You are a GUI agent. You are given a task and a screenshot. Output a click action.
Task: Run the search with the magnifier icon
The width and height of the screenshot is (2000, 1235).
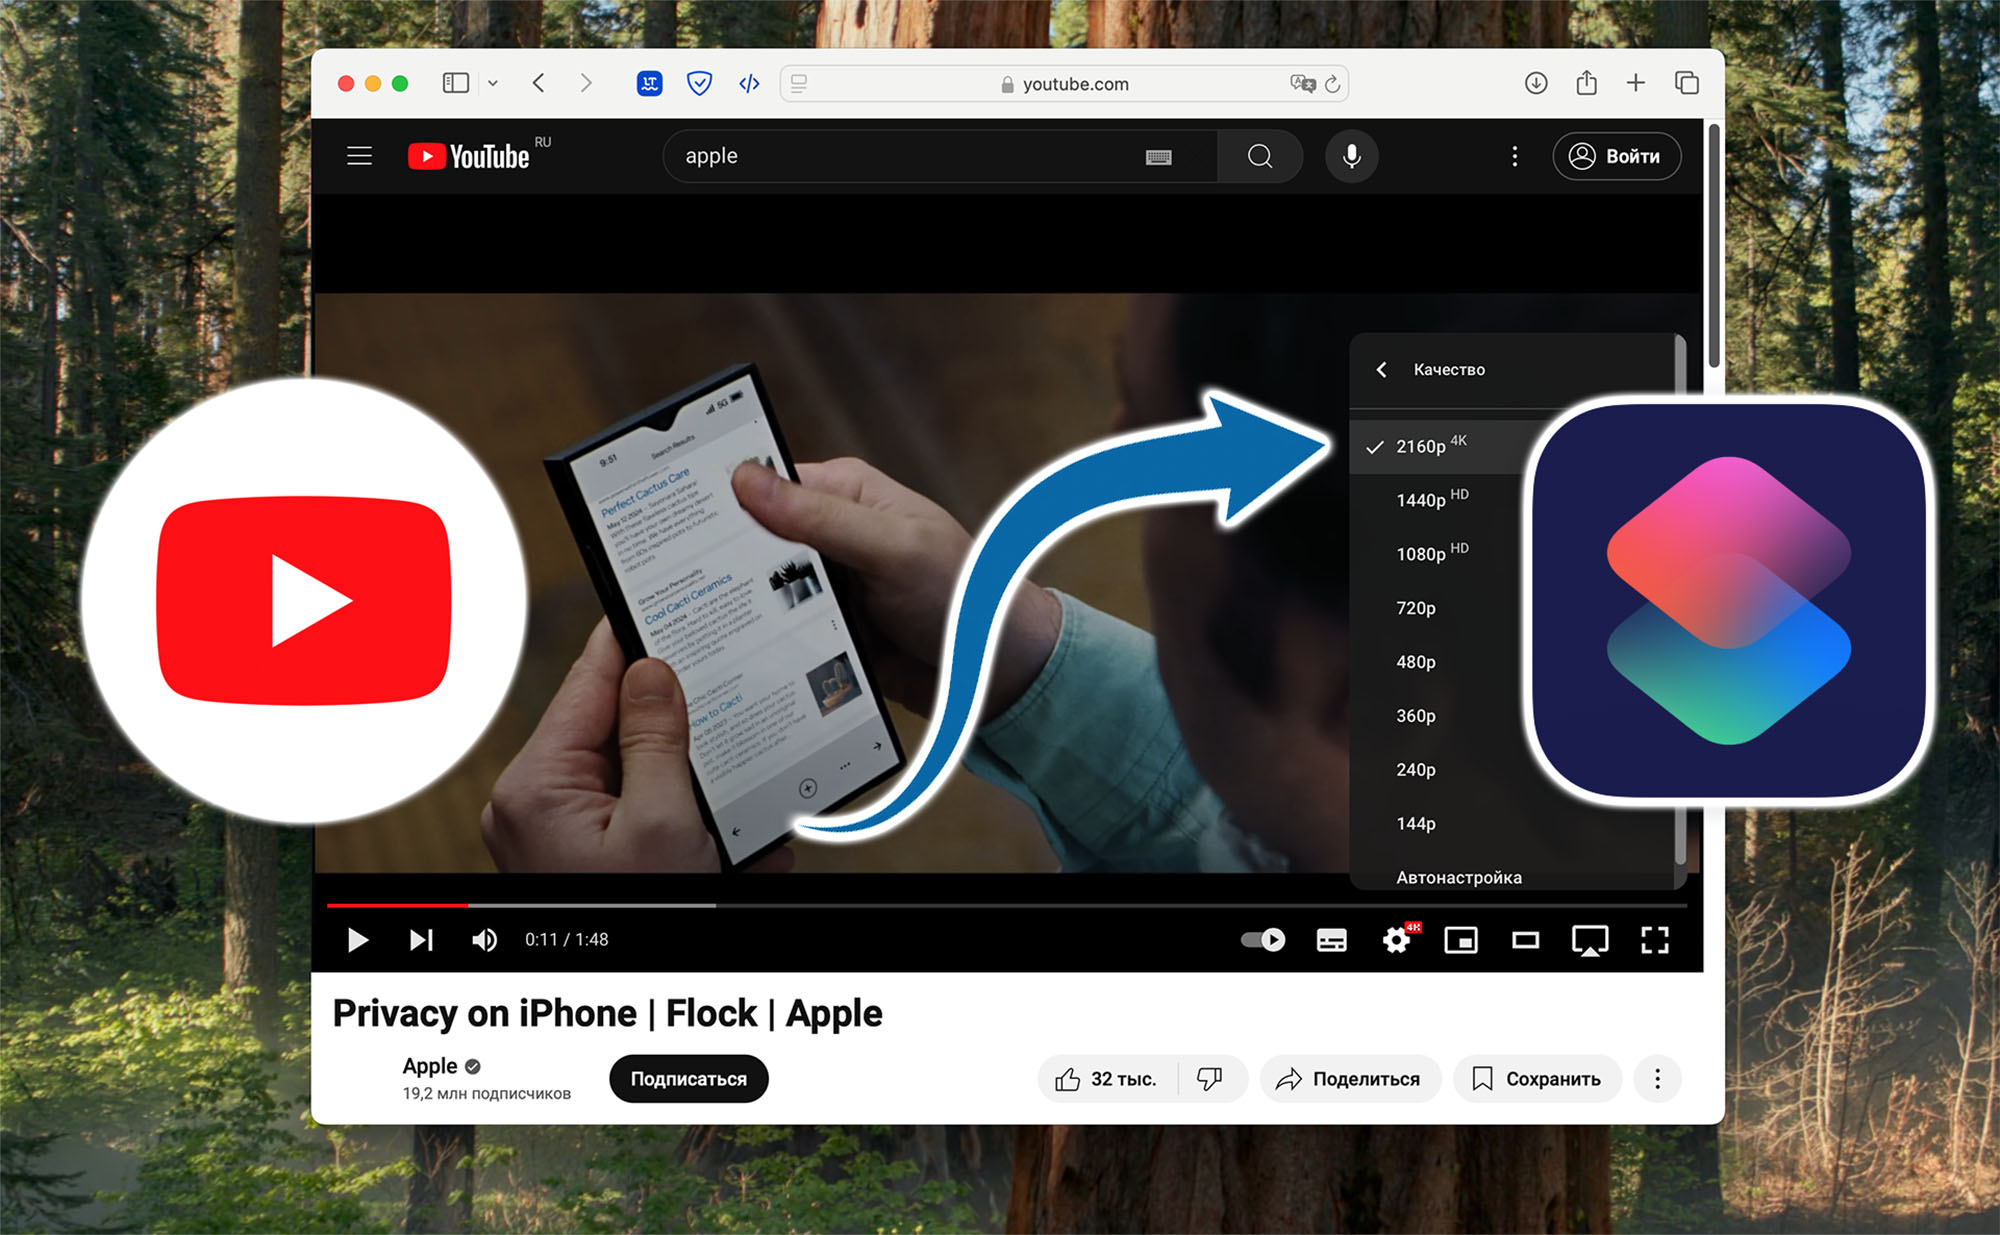point(1259,156)
